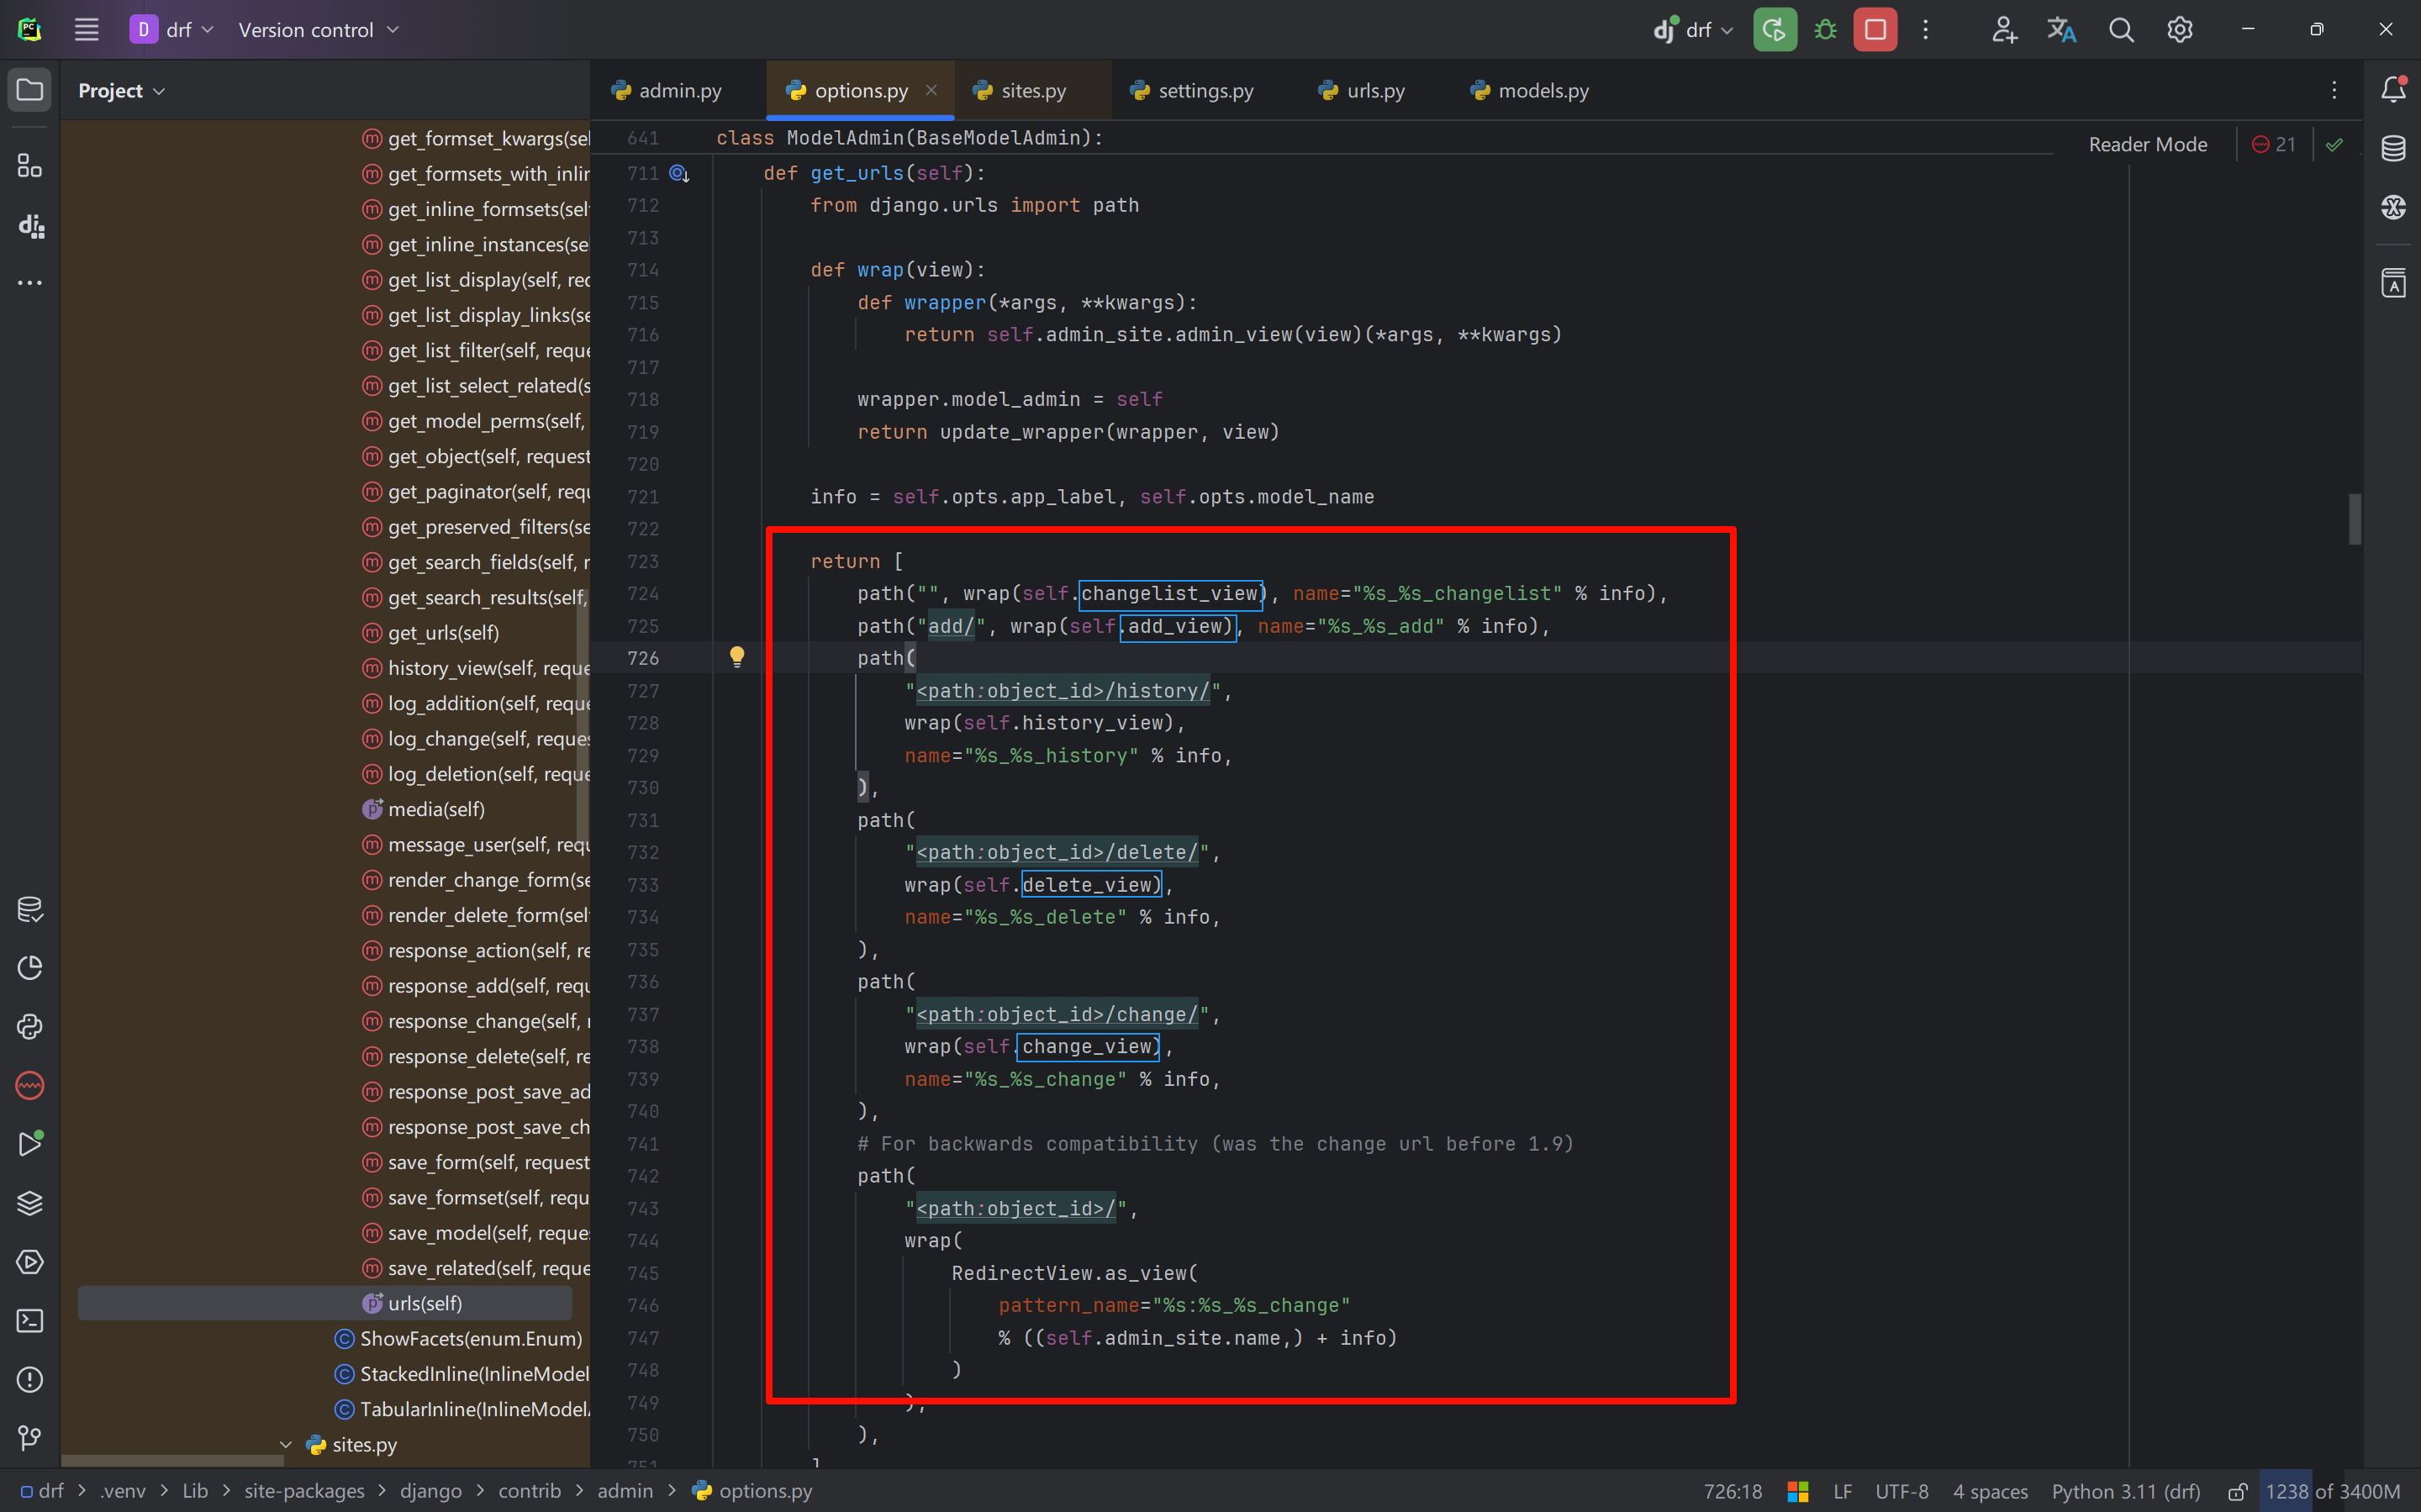The width and height of the screenshot is (2421, 1512).
Task: Open the Terminal tool window
Action: [30, 1321]
